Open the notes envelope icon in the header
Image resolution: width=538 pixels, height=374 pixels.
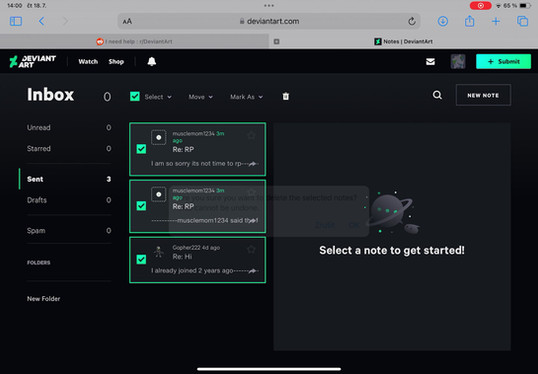[430, 61]
